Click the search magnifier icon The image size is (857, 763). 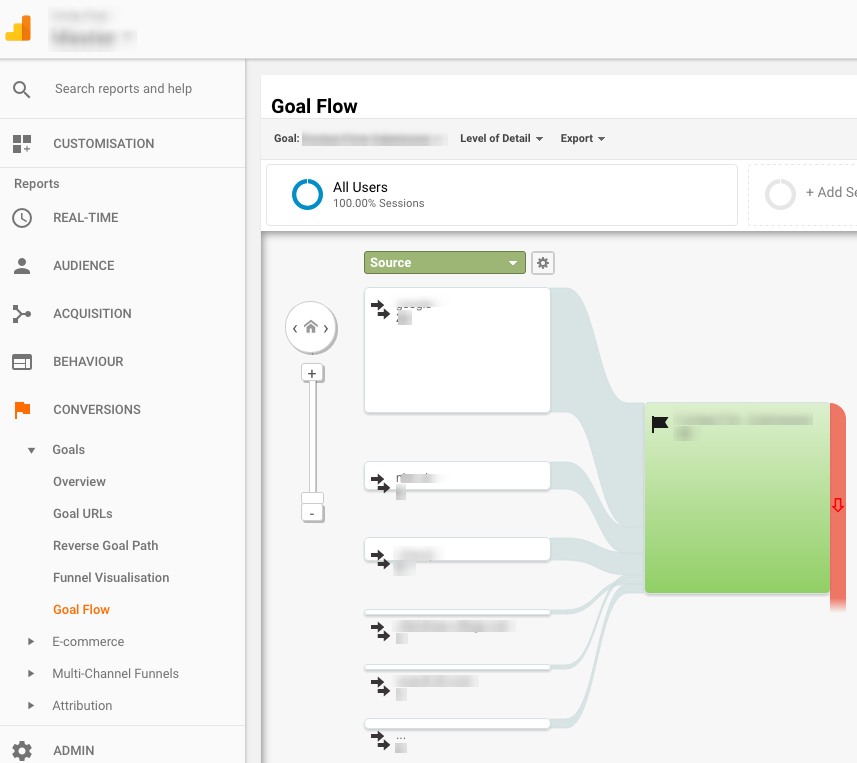[x=22, y=89]
